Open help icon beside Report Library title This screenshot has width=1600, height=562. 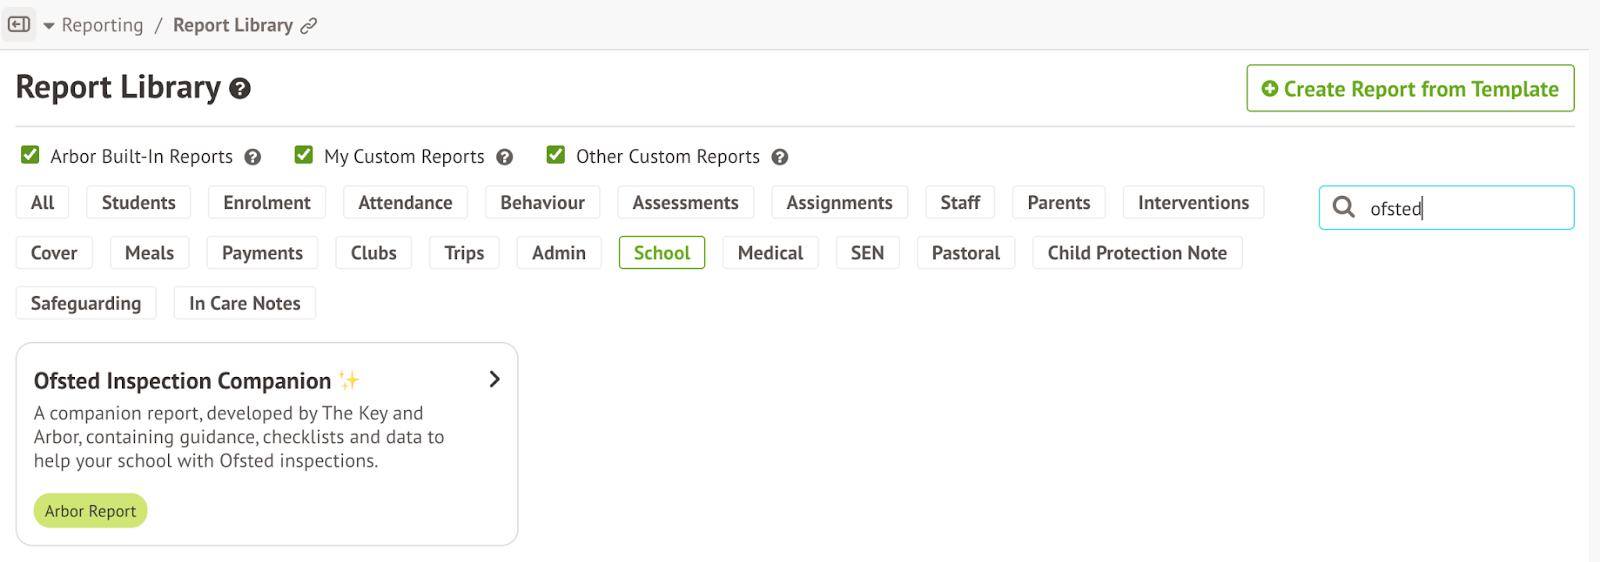point(240,89)
